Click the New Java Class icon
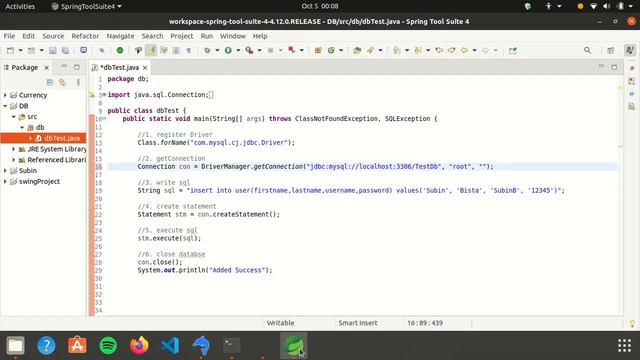This screenshot has height=360, width=640. (x=331, y=50)
